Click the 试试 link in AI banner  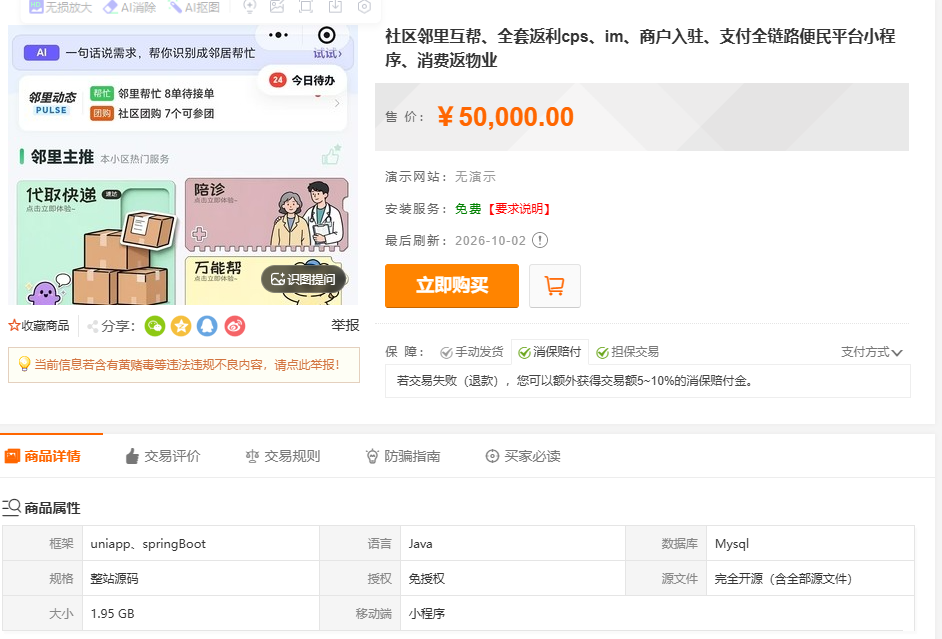click(x=328, y=53)
